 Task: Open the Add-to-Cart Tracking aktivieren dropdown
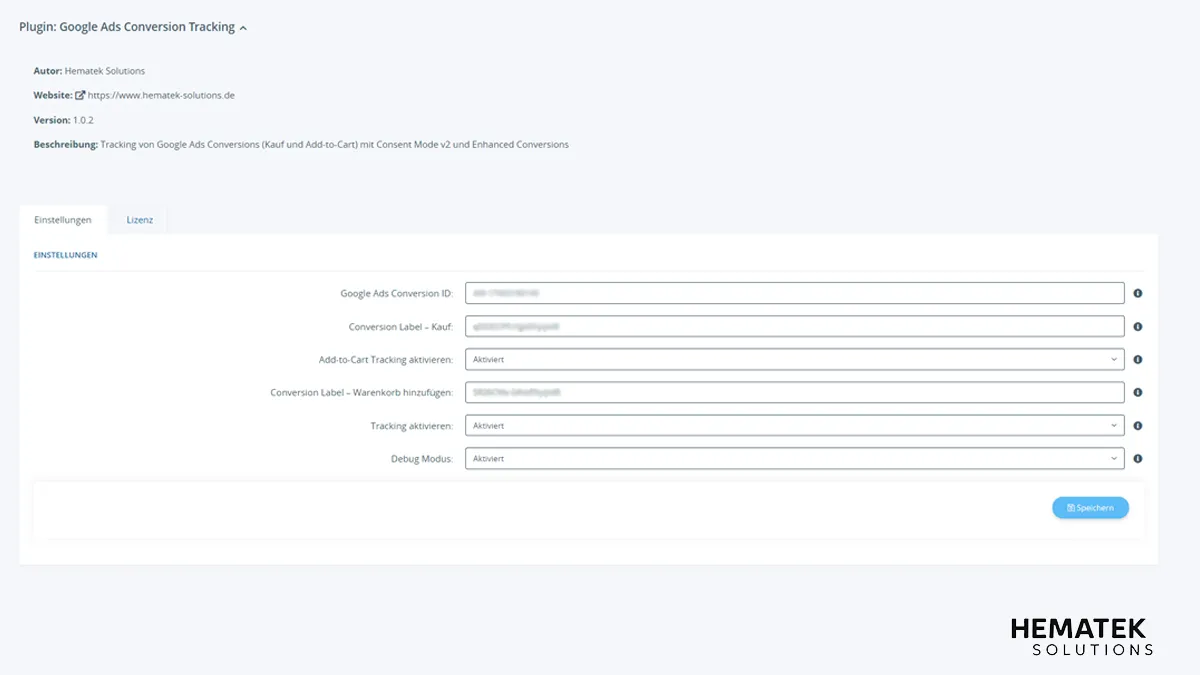[795, 359]
